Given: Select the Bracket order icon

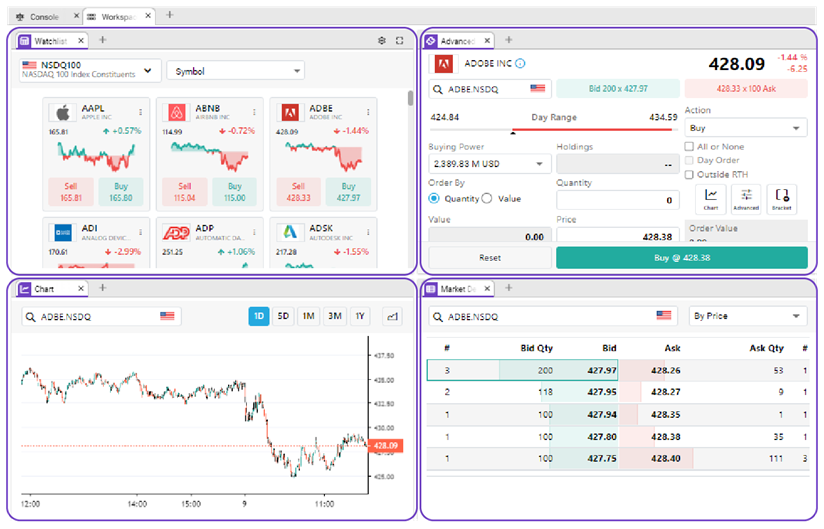Looking at the screenshot, I should pyautogui.click(x=781, y=198).
